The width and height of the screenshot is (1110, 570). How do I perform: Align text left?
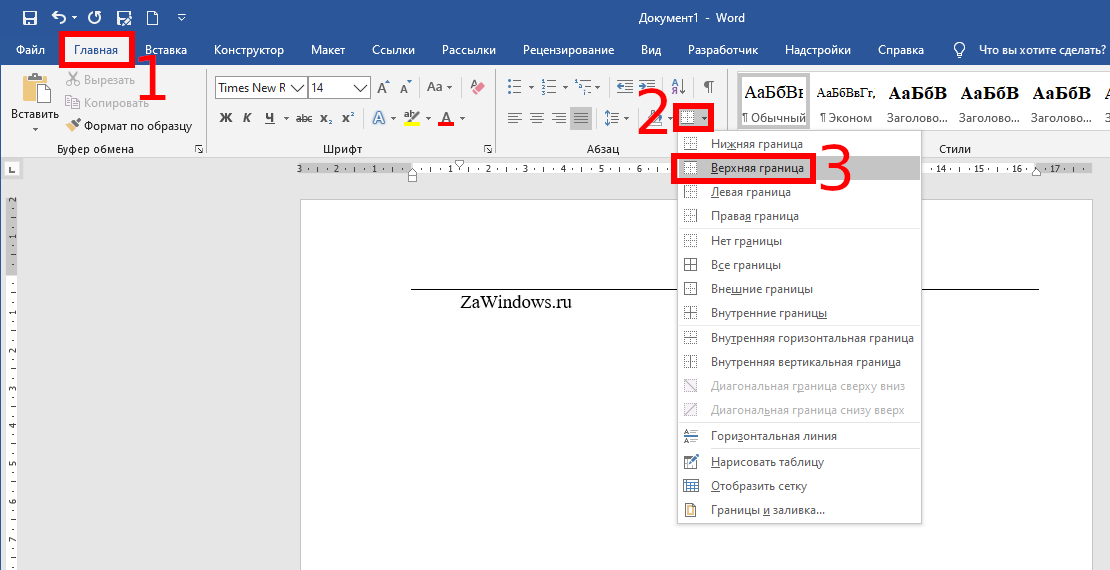coord(515,118)
